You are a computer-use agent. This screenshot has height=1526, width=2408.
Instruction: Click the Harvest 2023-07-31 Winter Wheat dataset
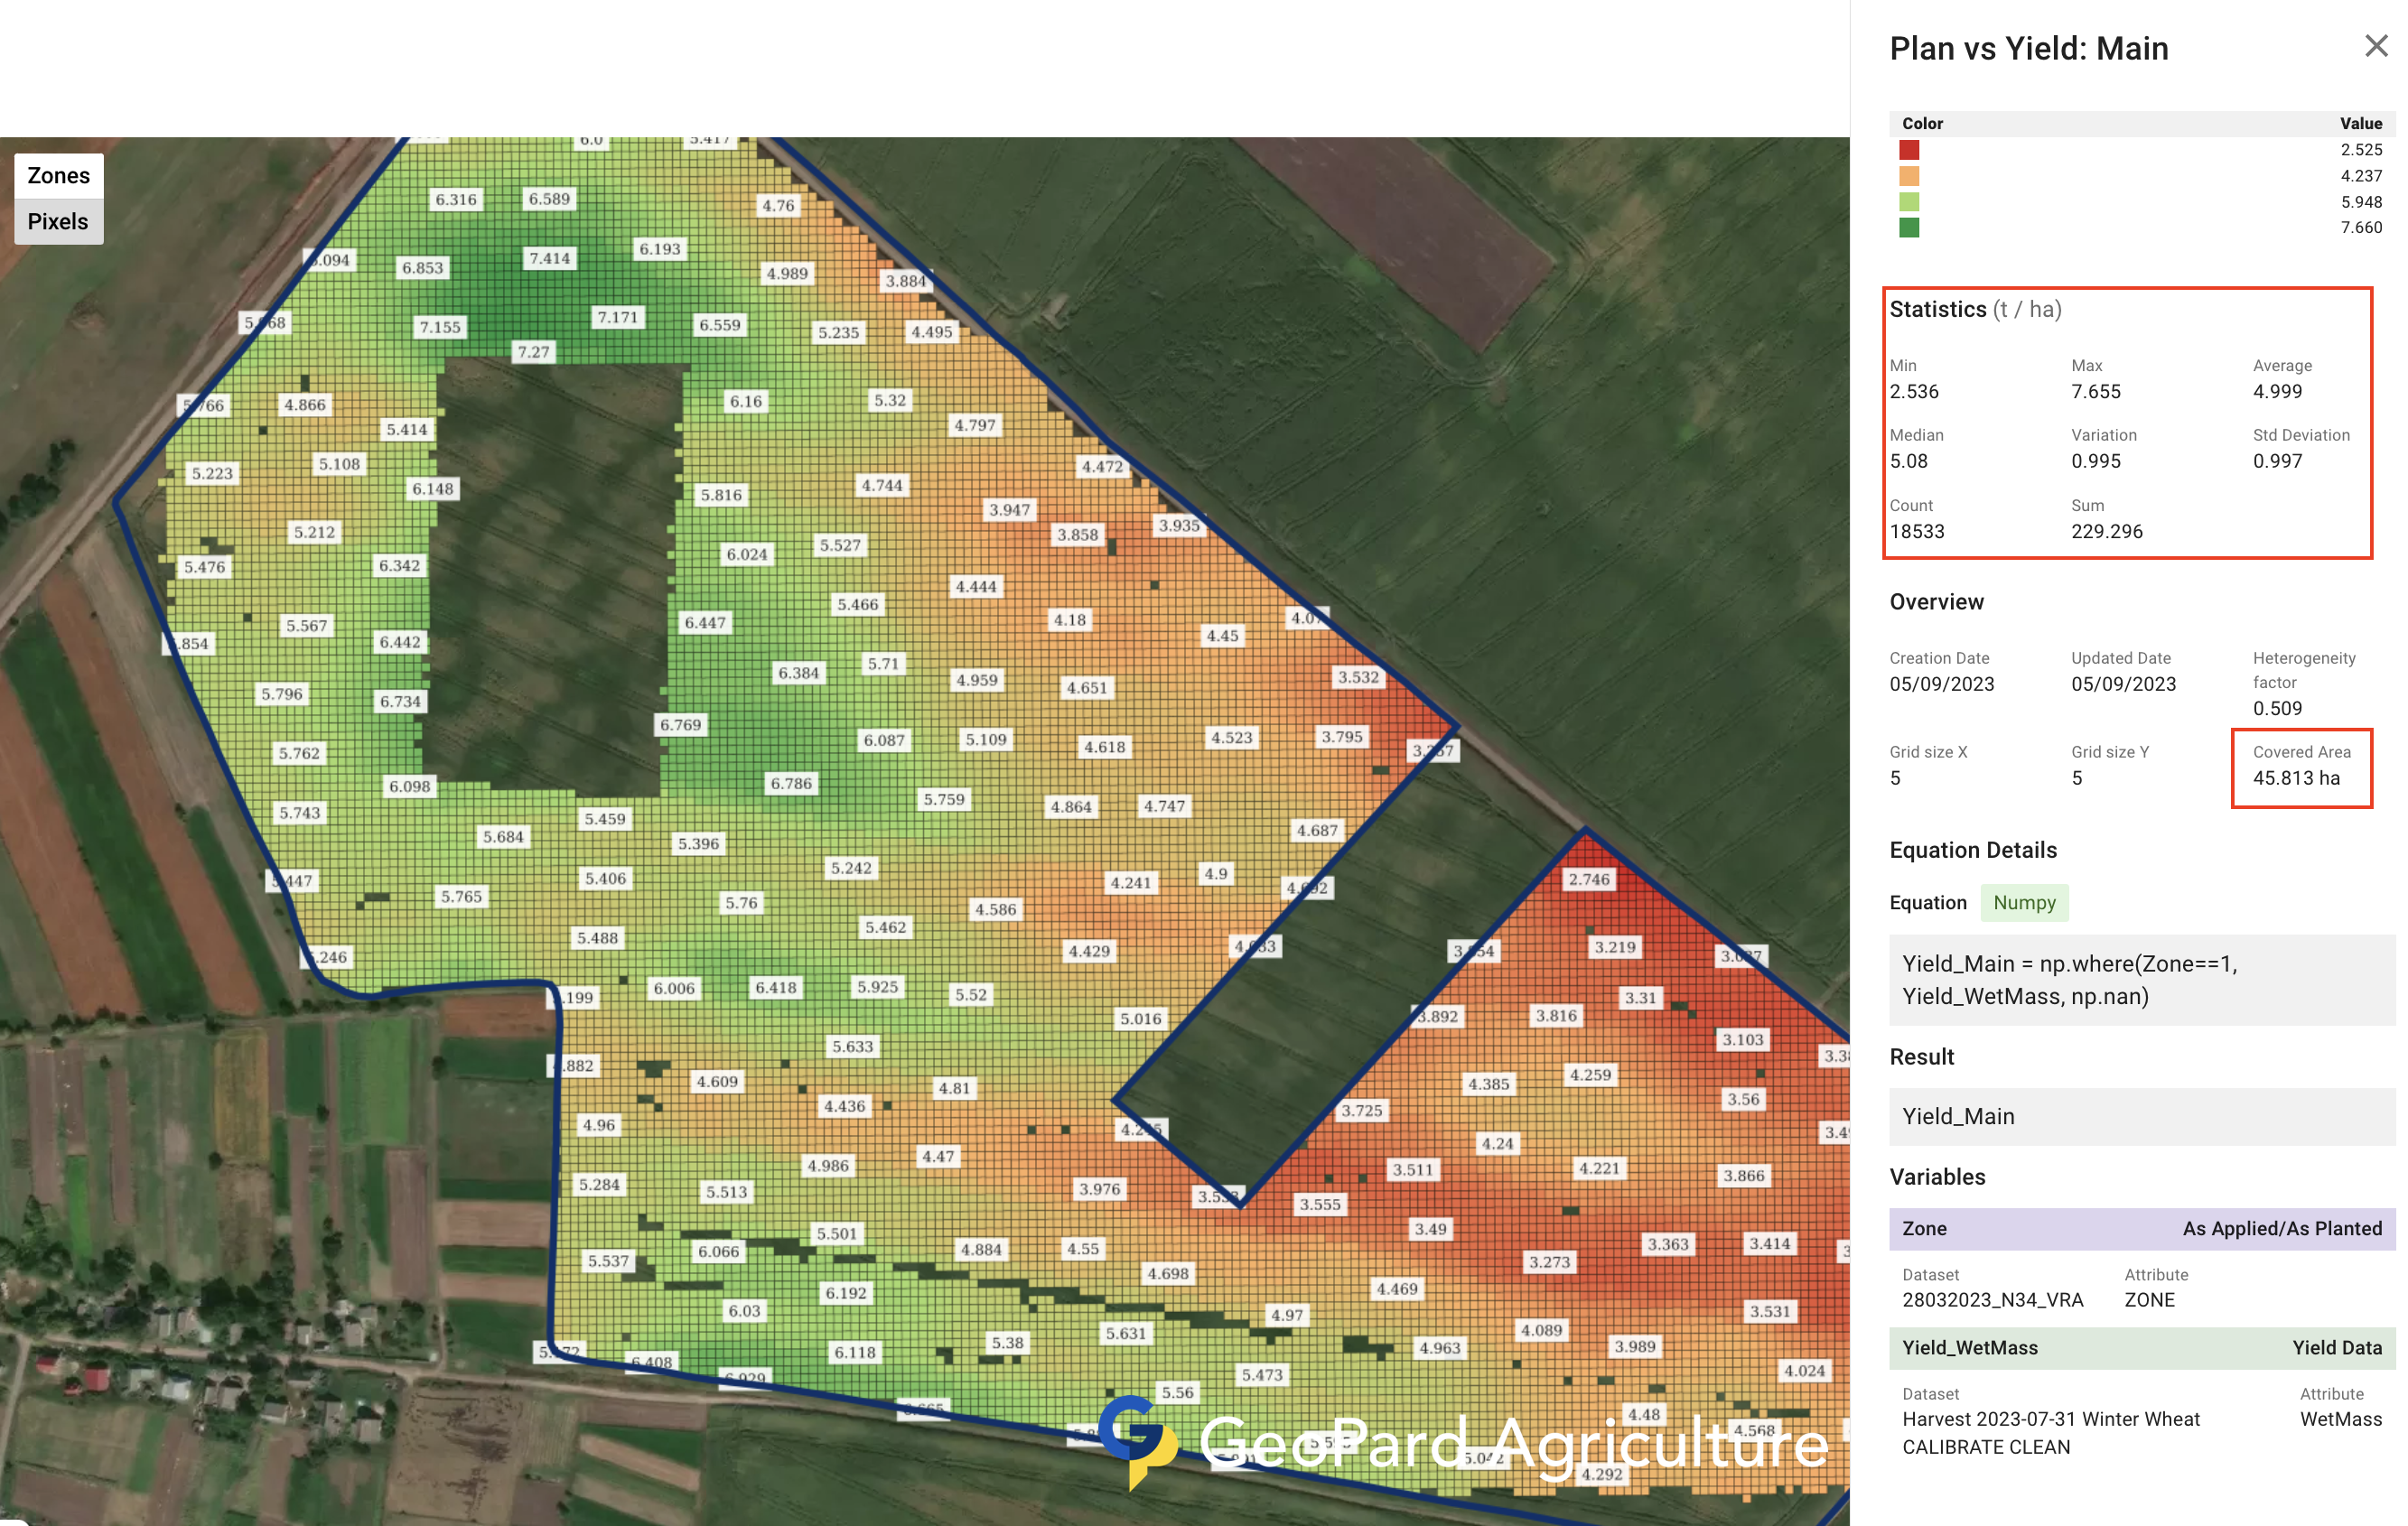[2050, 1432]
